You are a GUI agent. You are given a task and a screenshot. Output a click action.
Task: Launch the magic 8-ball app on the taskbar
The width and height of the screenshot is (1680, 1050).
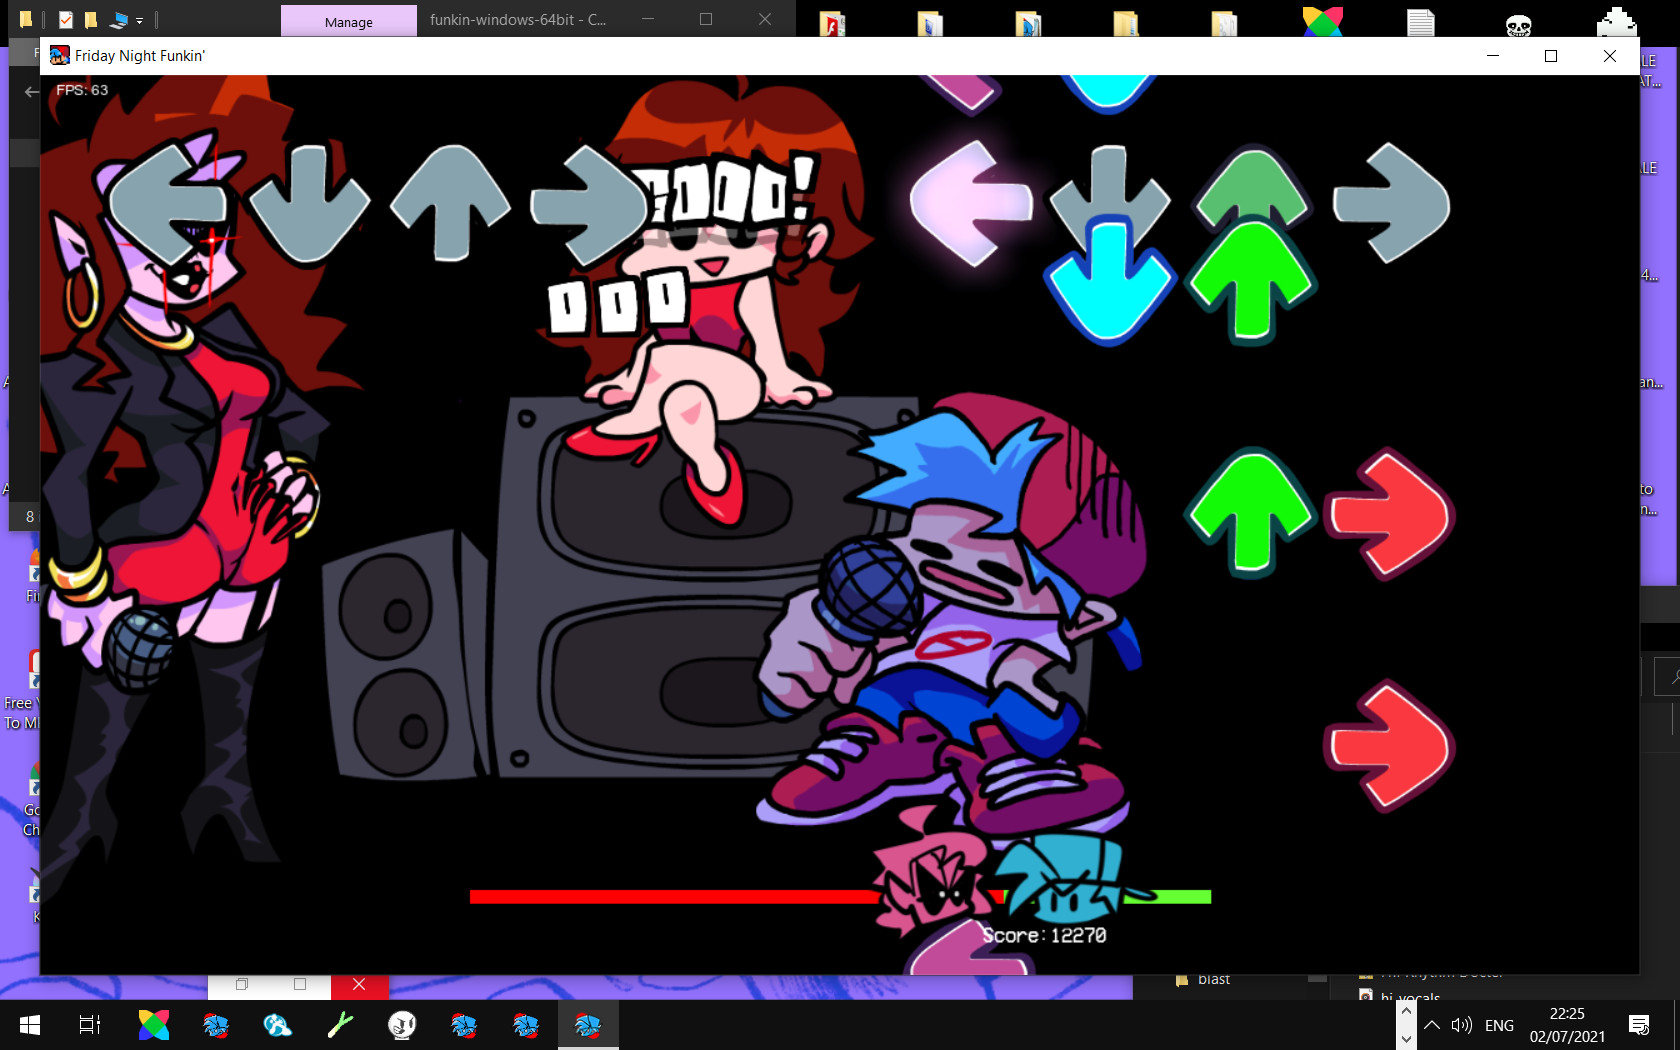pyautogui.click(x=402, y=1025)
